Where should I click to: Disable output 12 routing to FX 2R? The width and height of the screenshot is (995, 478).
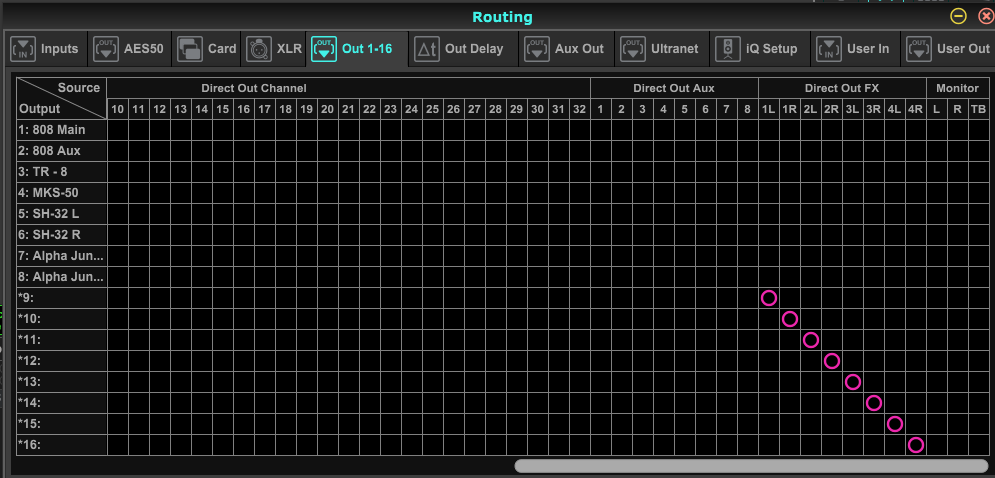831,361
